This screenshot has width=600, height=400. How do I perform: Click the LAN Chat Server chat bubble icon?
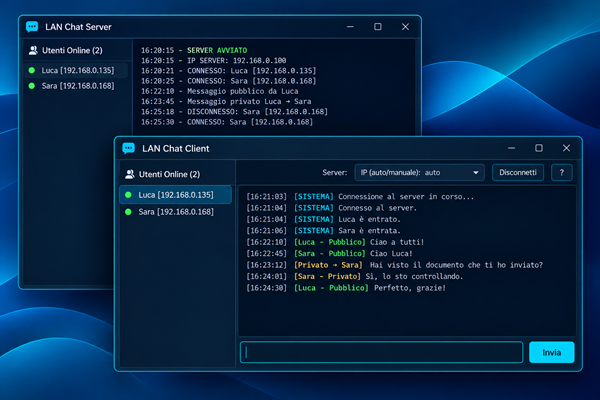pos(32,27)
